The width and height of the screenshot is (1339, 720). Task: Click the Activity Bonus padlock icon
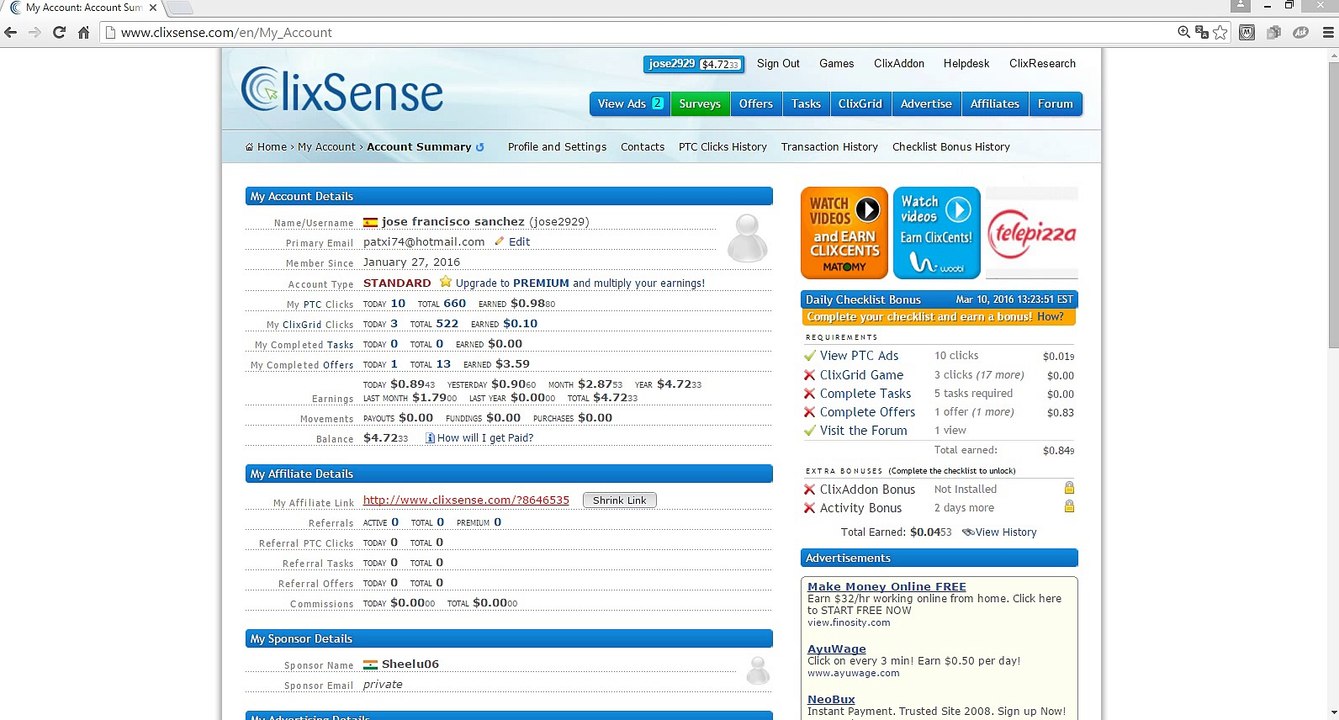1069,507
